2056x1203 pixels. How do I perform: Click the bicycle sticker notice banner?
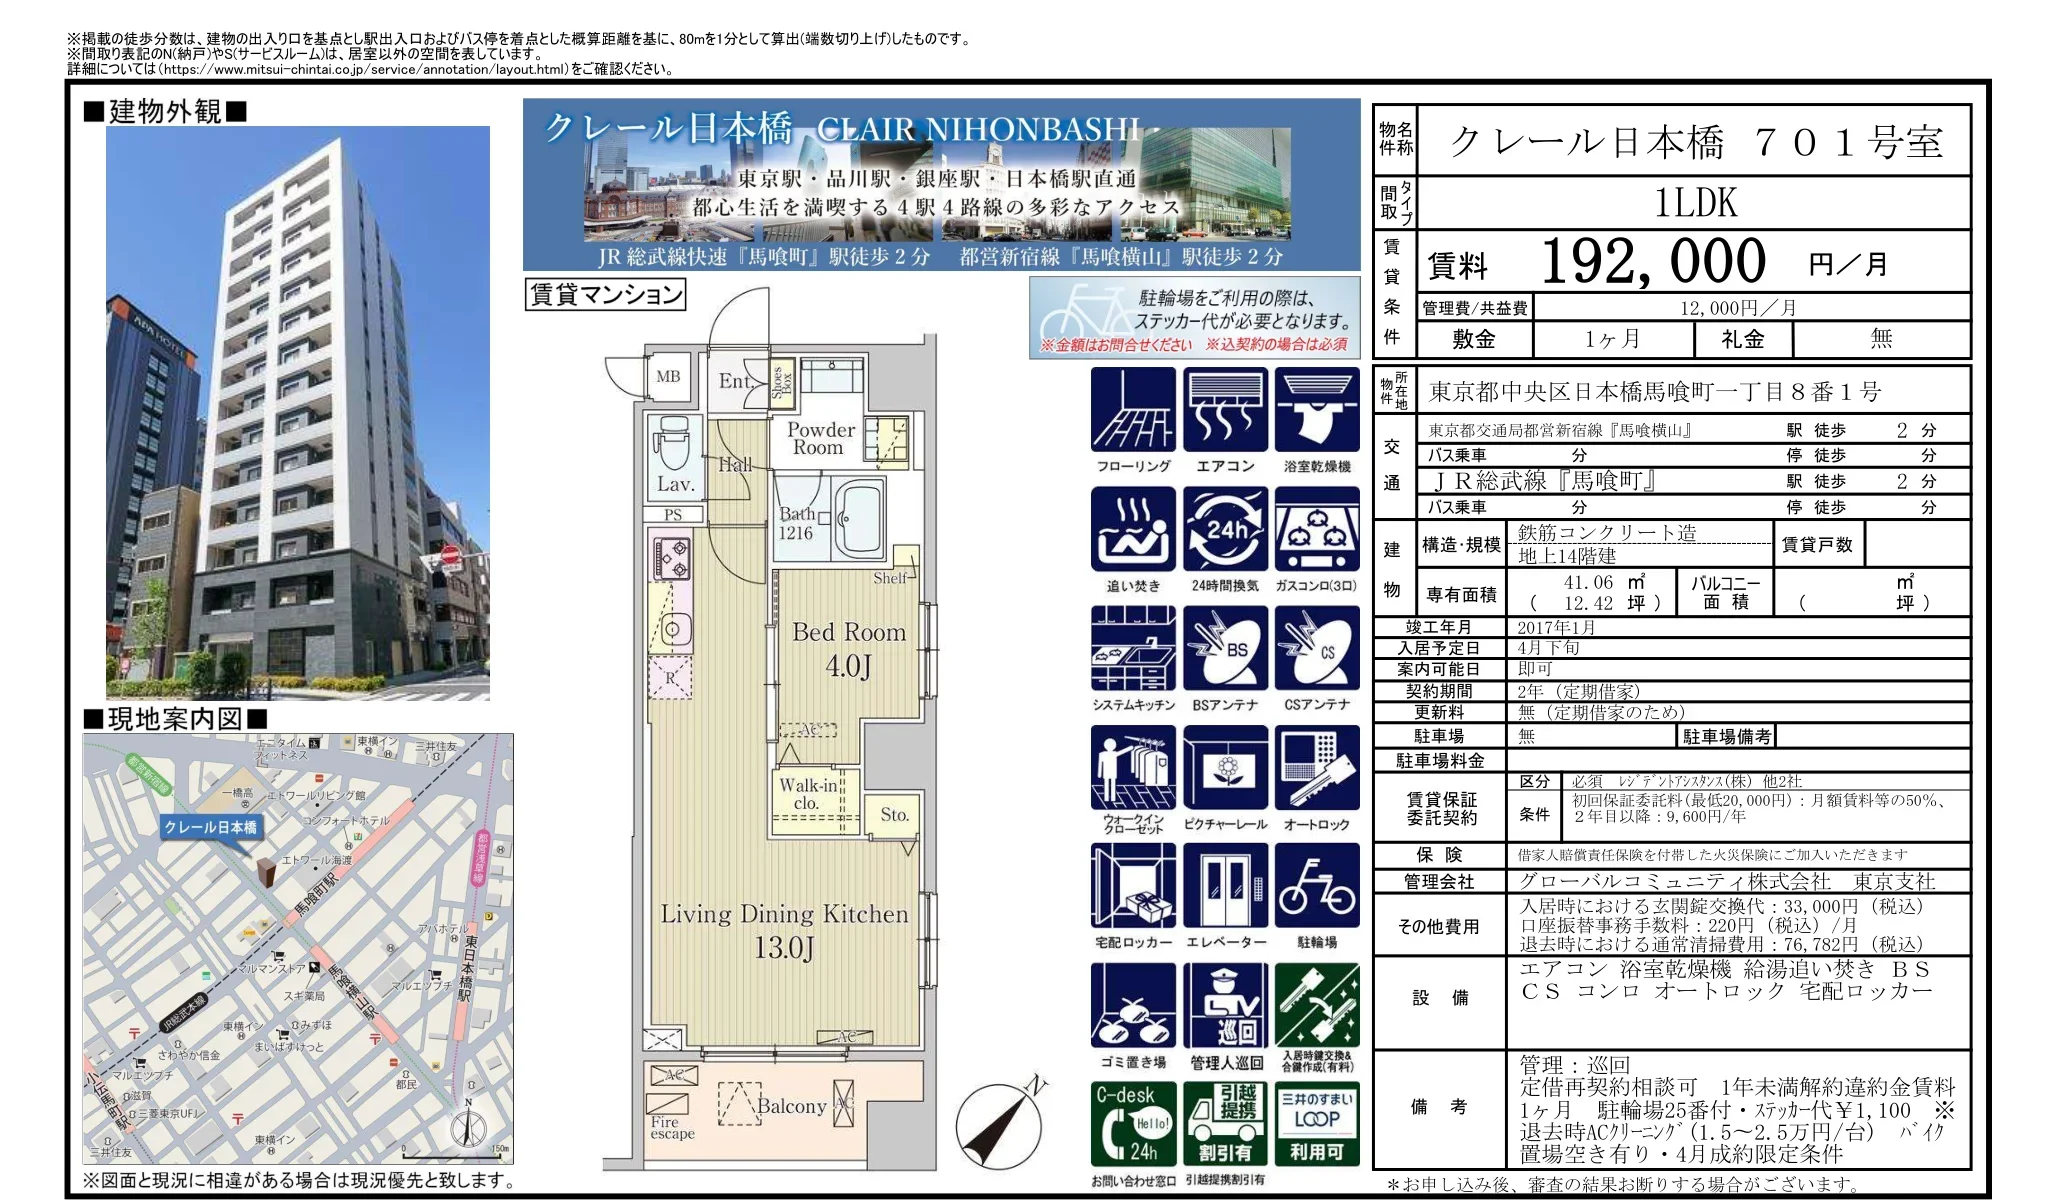pos(1194,317)
